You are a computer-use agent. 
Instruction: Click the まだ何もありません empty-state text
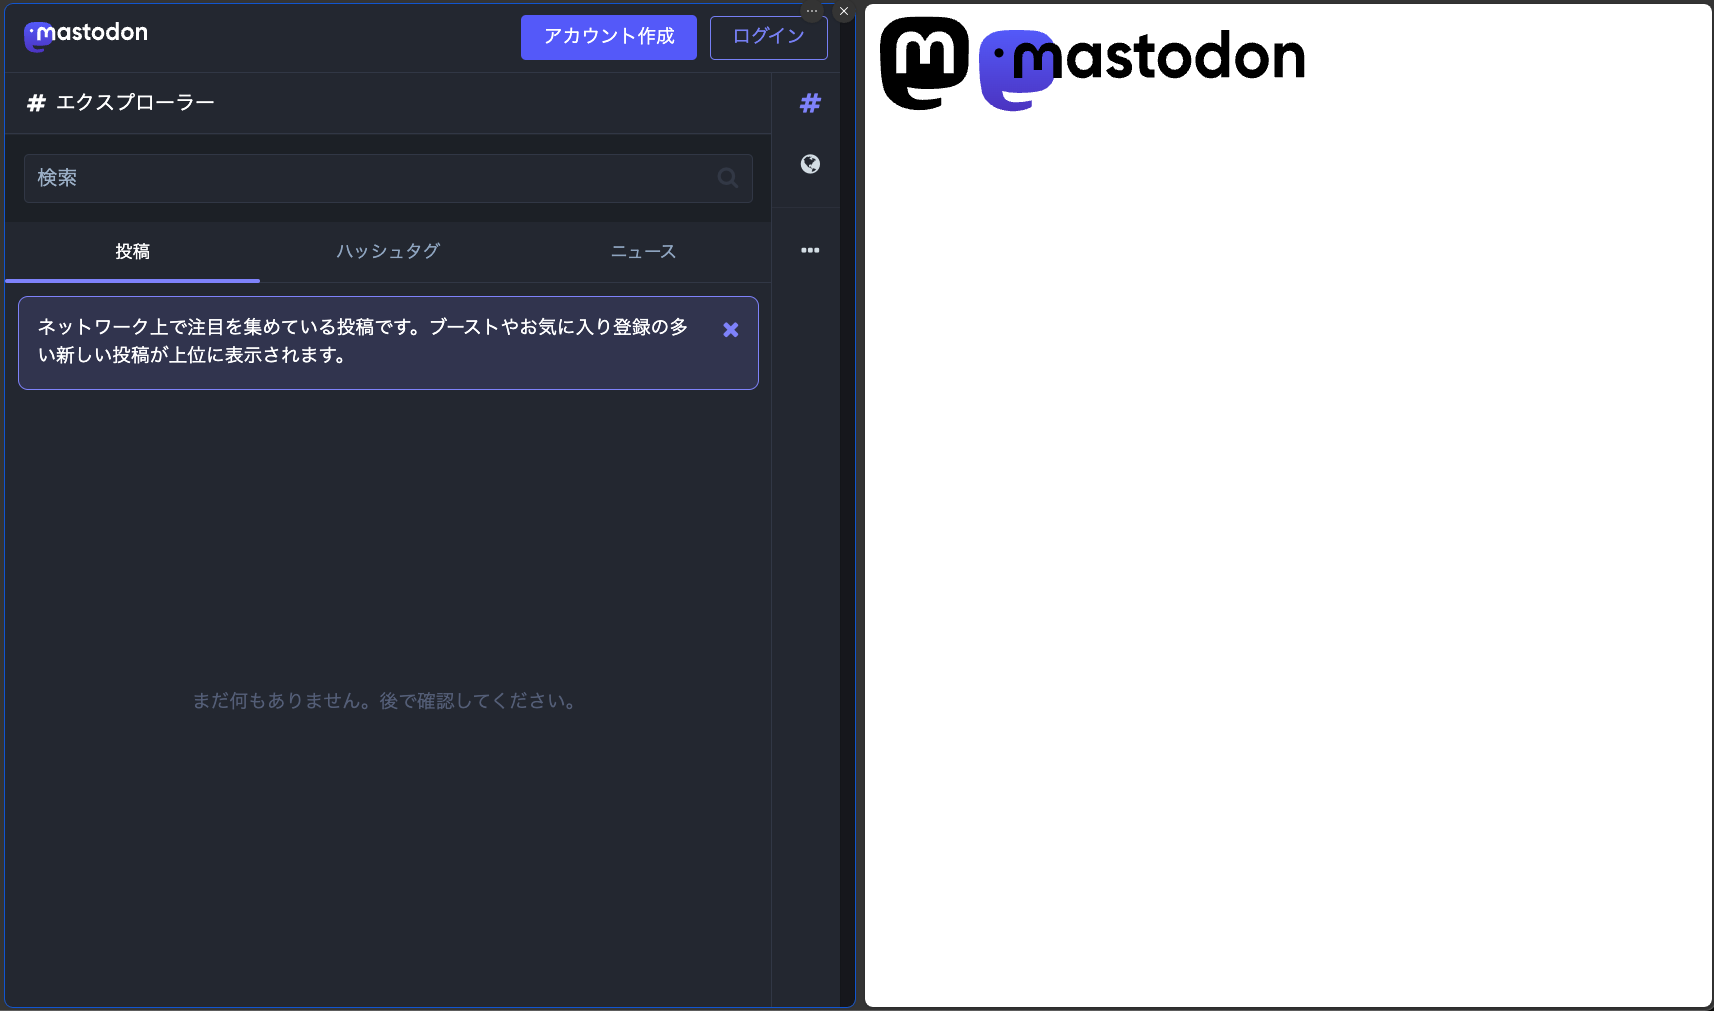pos(387,701)
